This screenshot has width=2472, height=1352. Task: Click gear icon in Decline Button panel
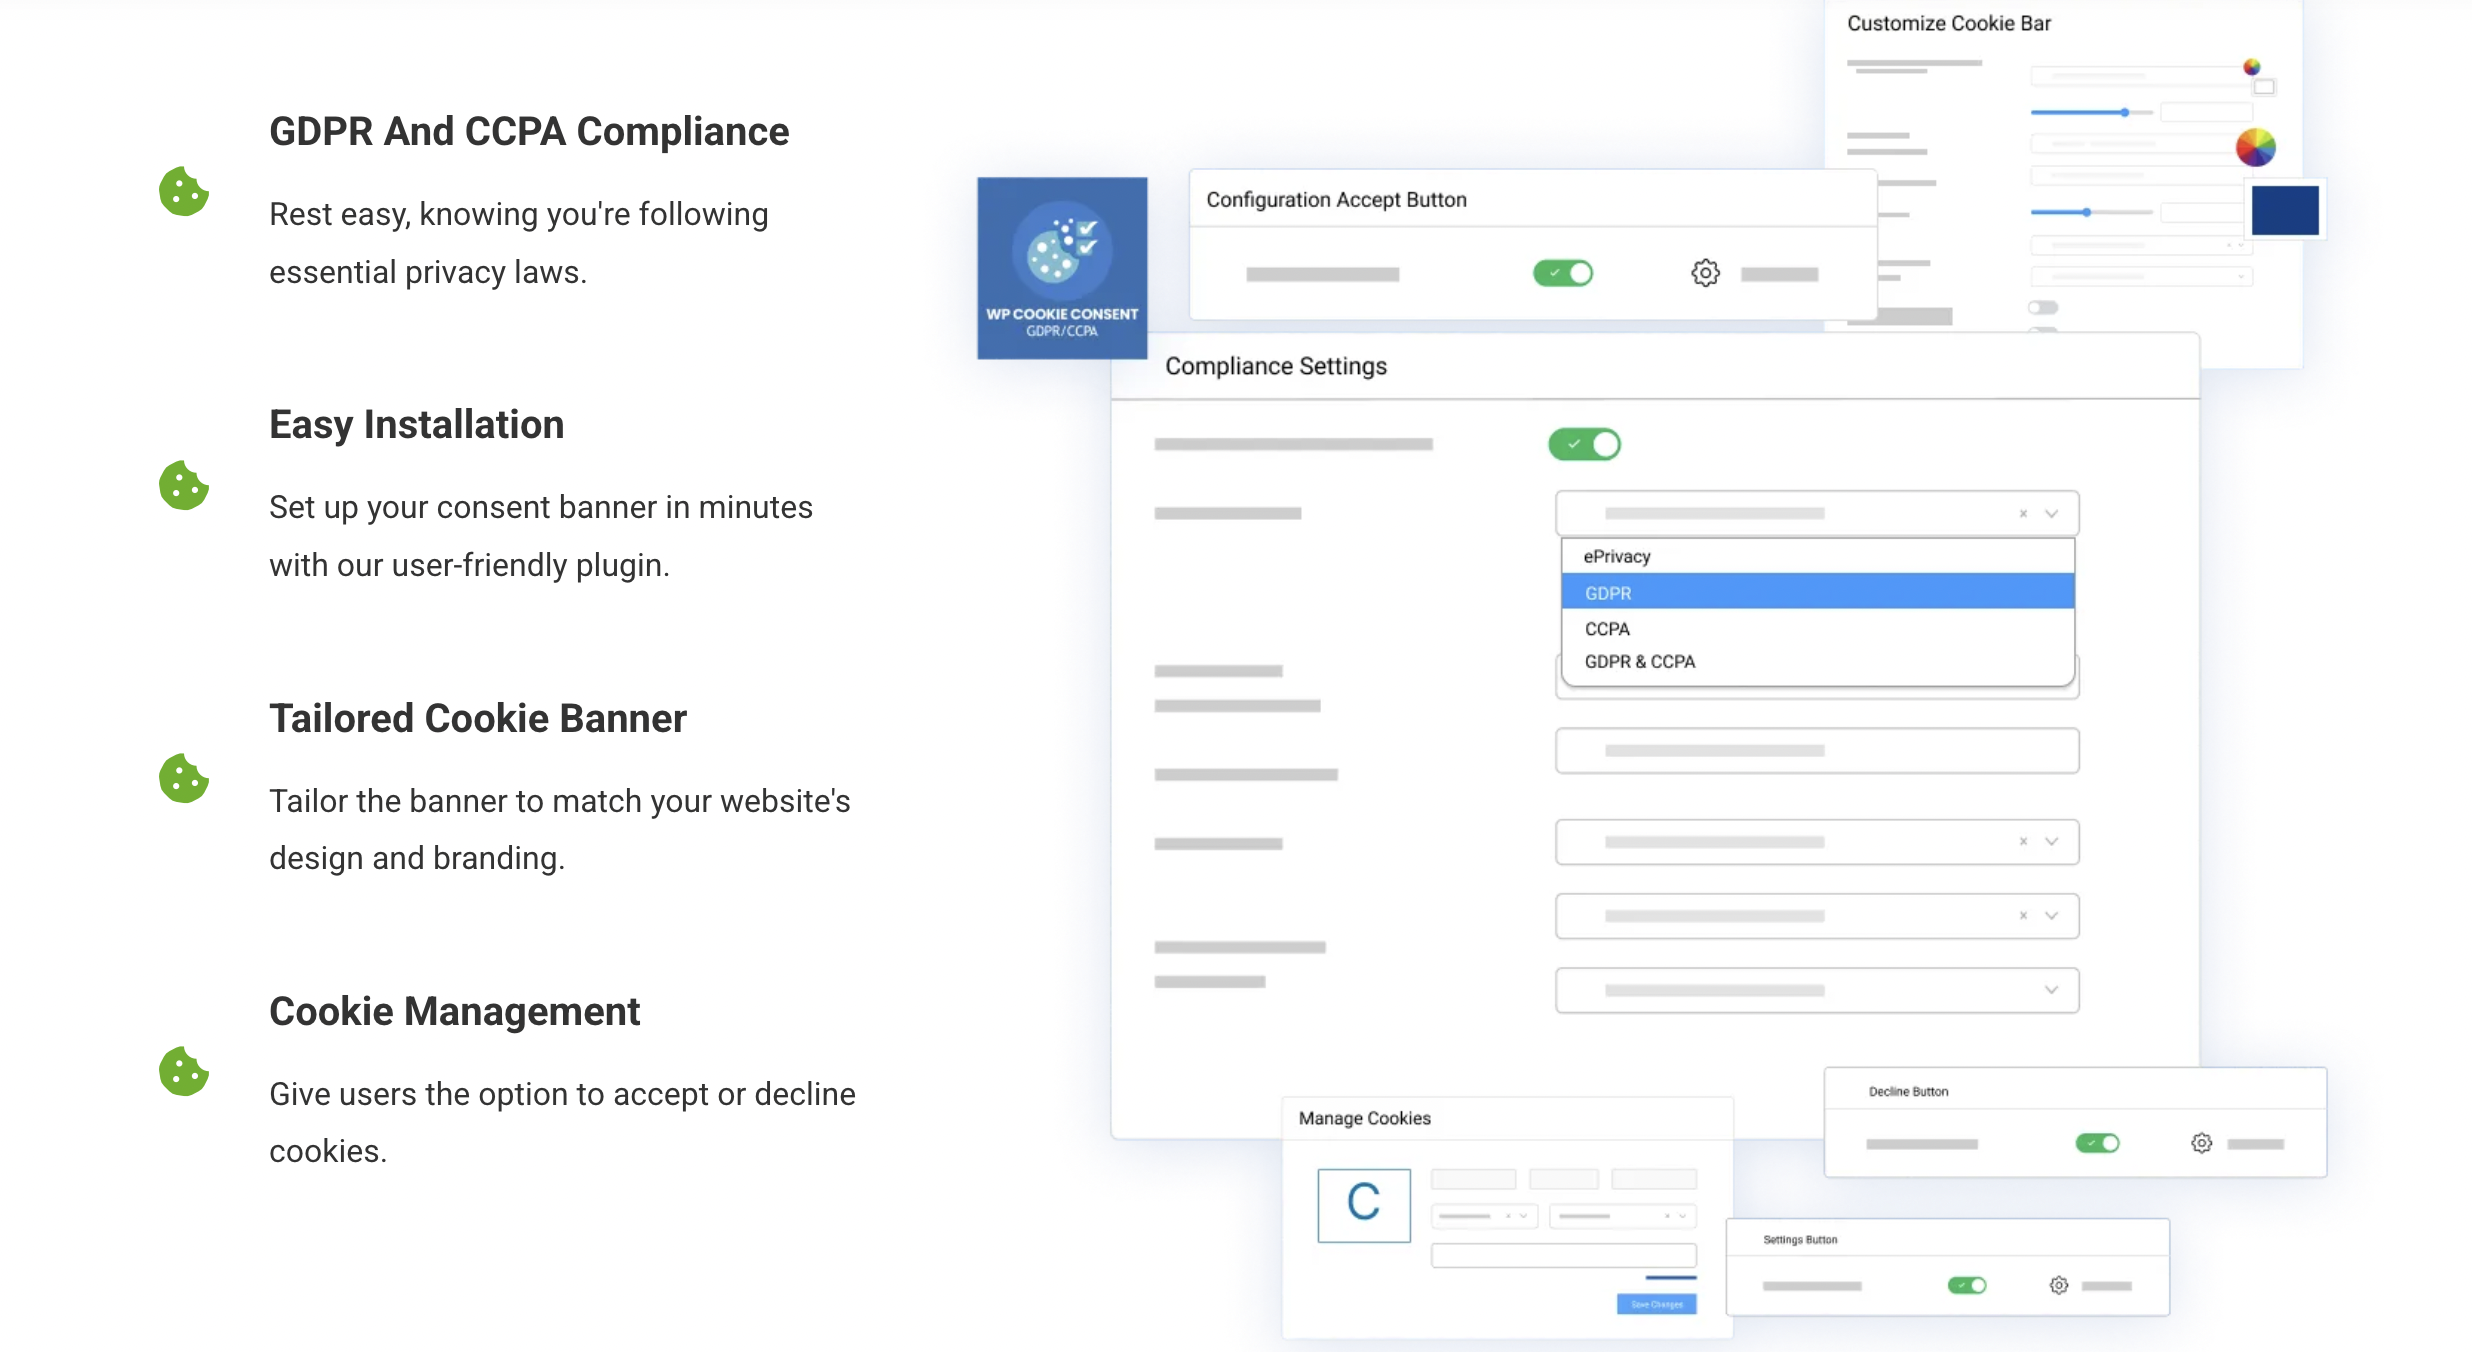2201,1143
